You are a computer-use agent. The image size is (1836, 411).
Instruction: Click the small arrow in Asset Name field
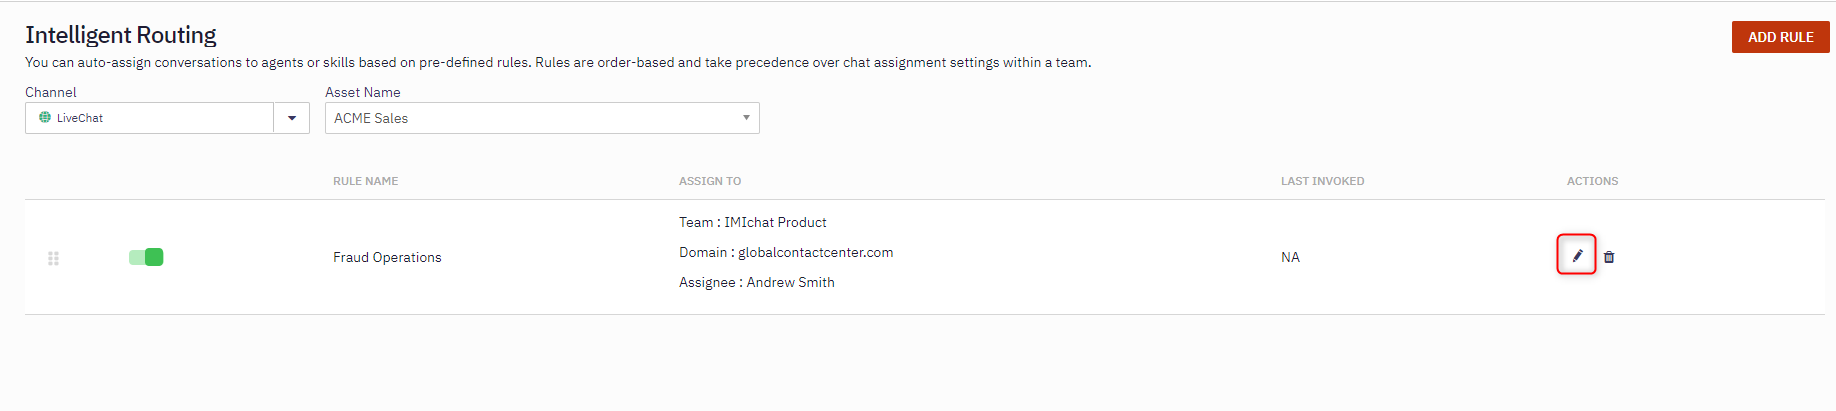coord(746,118)
